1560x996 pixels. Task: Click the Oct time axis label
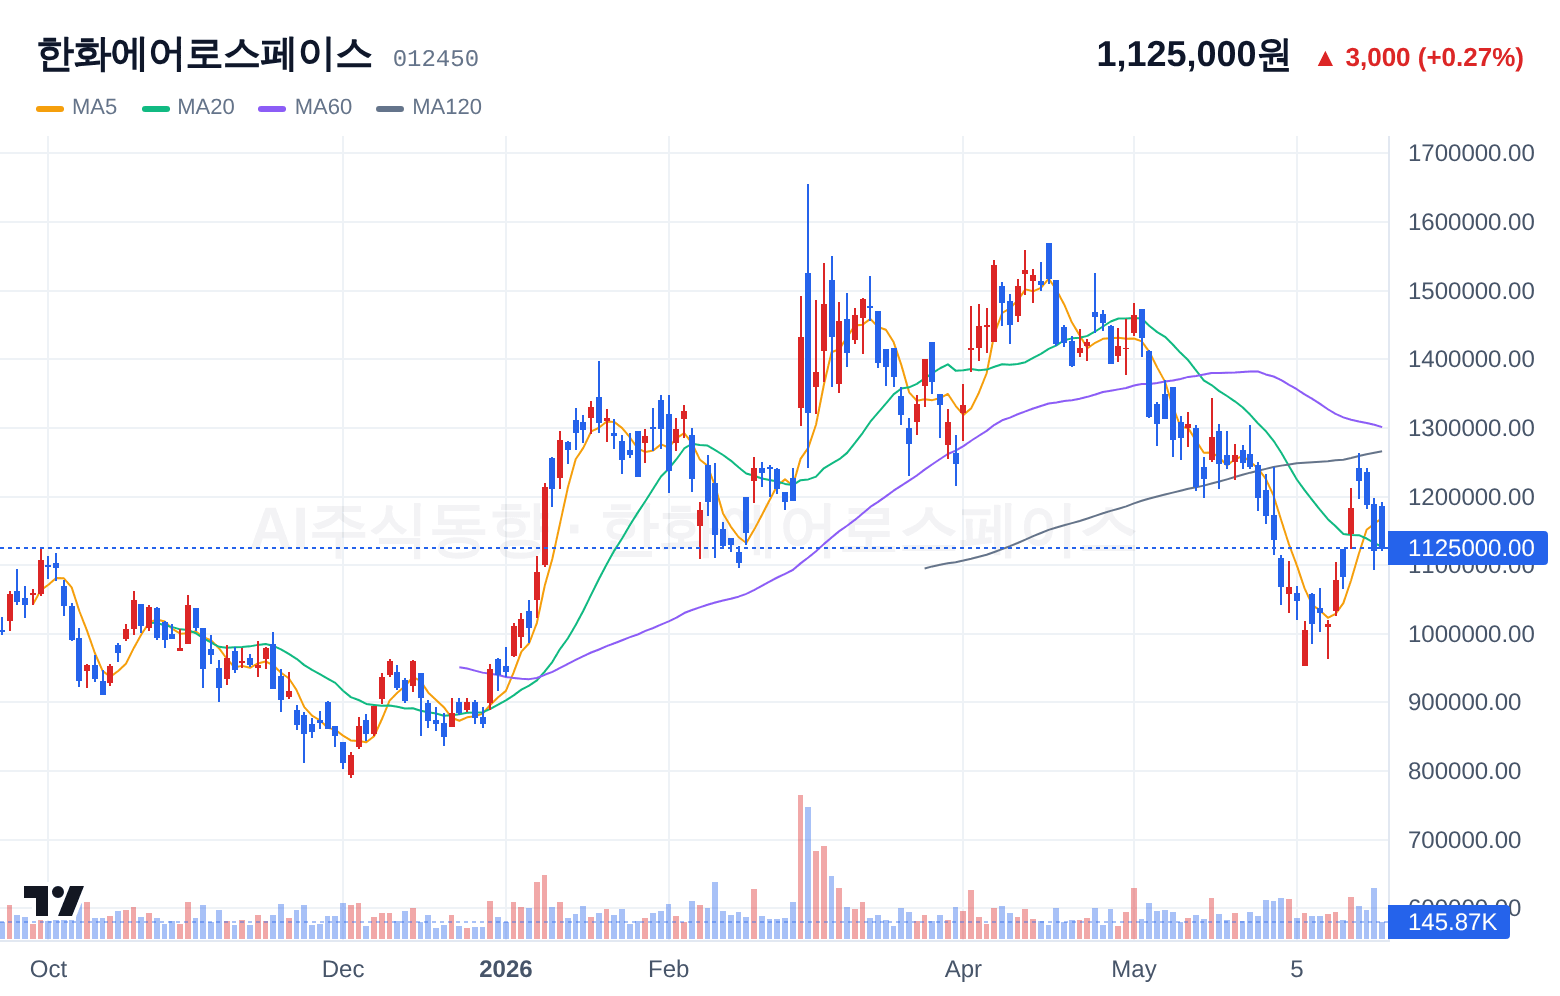click(48, 969)
